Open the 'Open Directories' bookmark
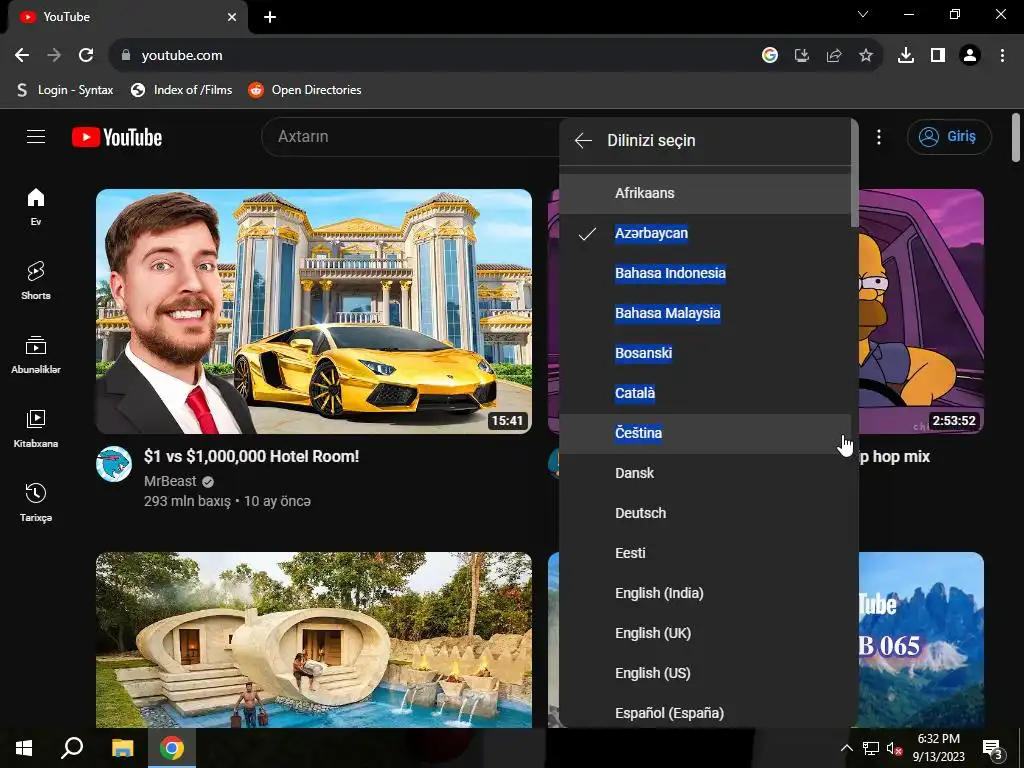This screenshot has width=1024, height=768. (x=305, y=90)
